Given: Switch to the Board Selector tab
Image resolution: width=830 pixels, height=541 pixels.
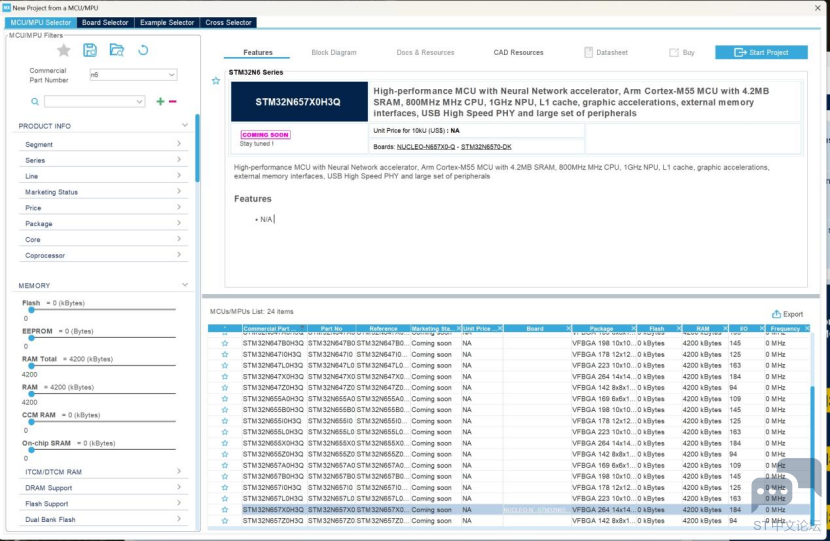Looking at the screenshot, I should 105,22.
